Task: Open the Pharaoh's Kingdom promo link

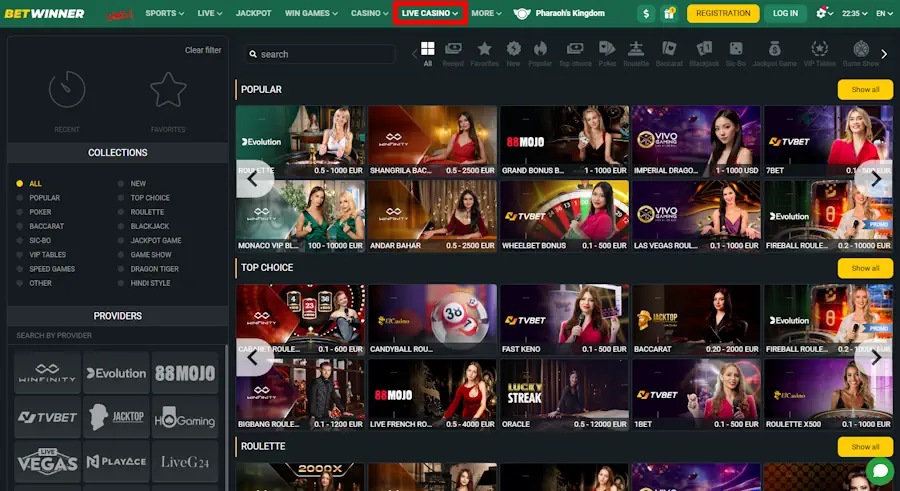Action: [559, 13]
